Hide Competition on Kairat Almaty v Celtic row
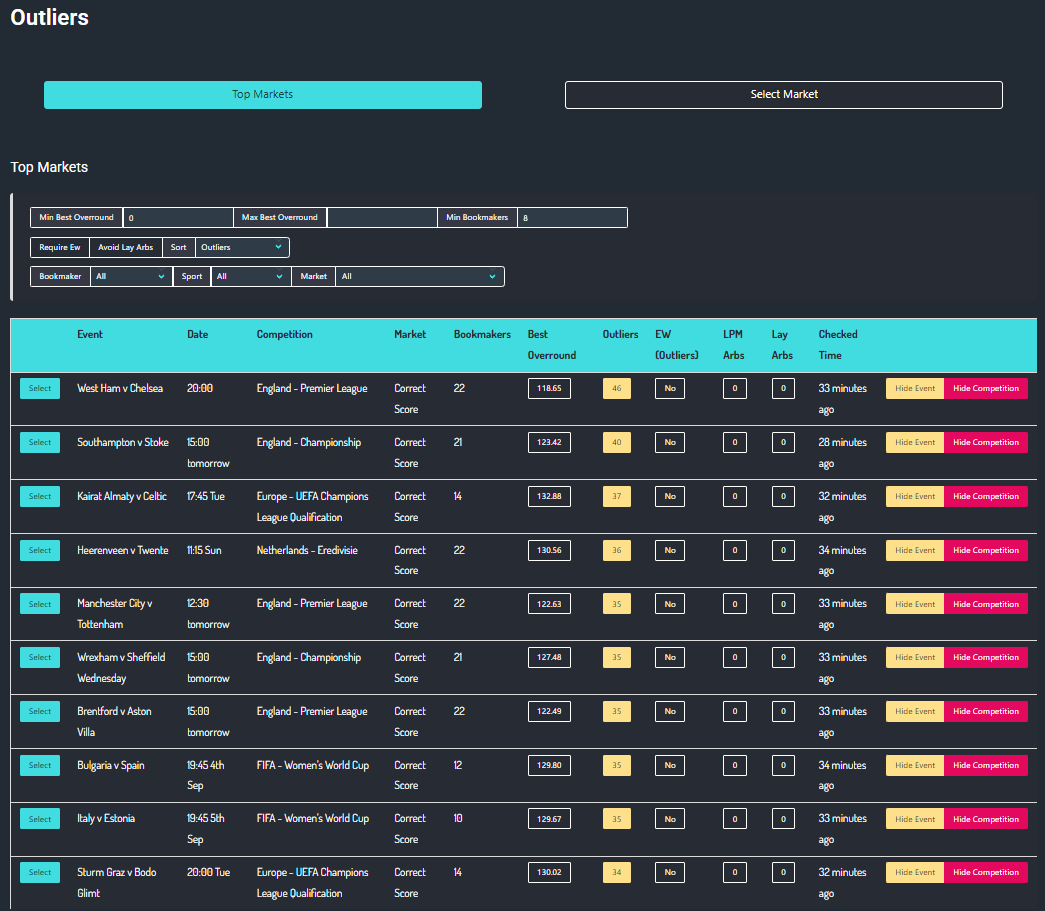Screen dimensions: 1045x911 (986, 496)
